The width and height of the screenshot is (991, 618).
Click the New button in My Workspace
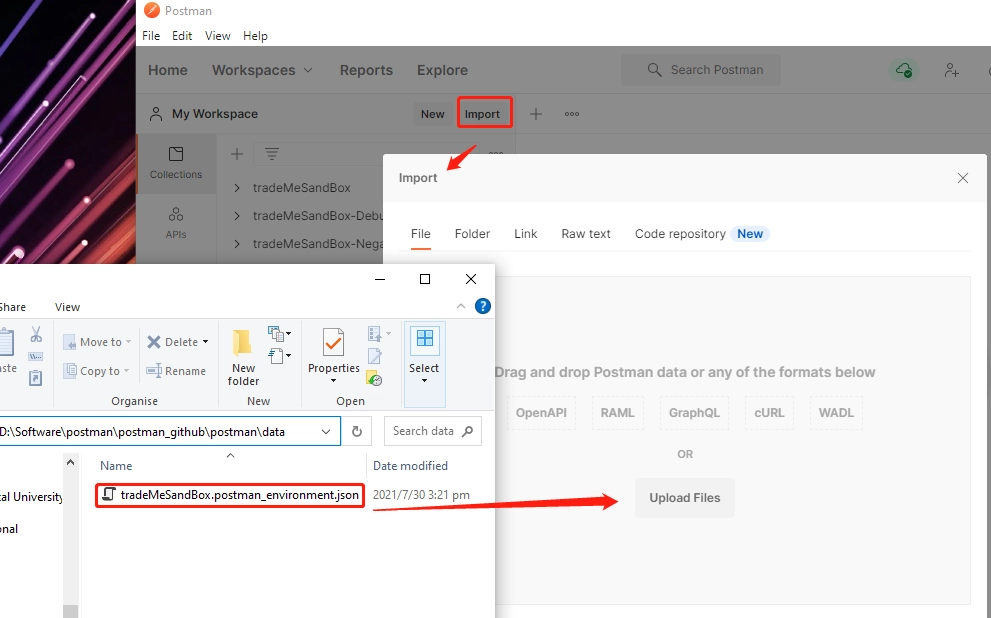click(x=432, y=114)
